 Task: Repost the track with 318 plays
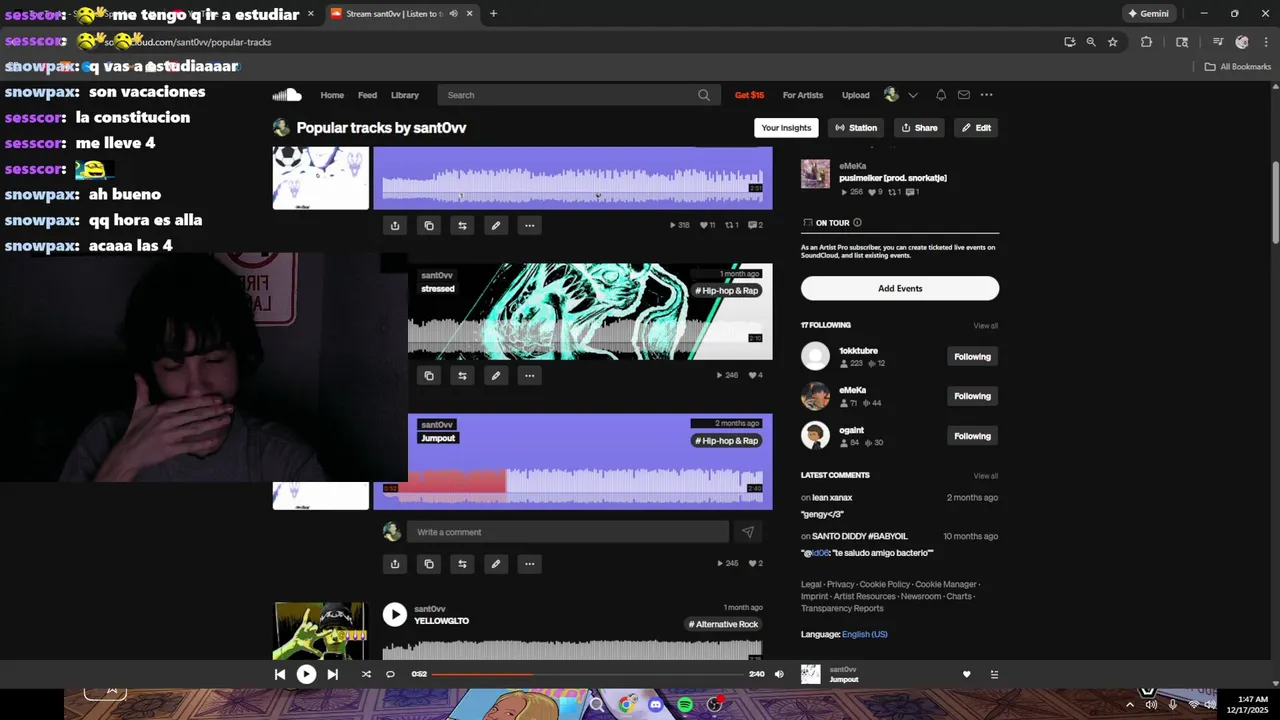(x=462, y=225)
